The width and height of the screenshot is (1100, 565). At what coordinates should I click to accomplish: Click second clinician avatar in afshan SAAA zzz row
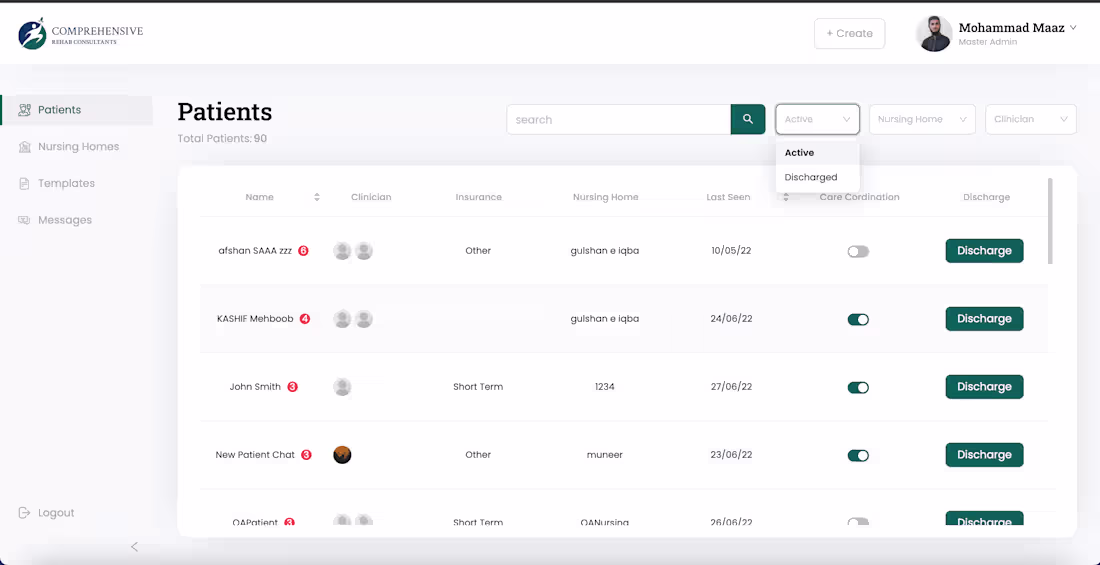pos(363,251)
